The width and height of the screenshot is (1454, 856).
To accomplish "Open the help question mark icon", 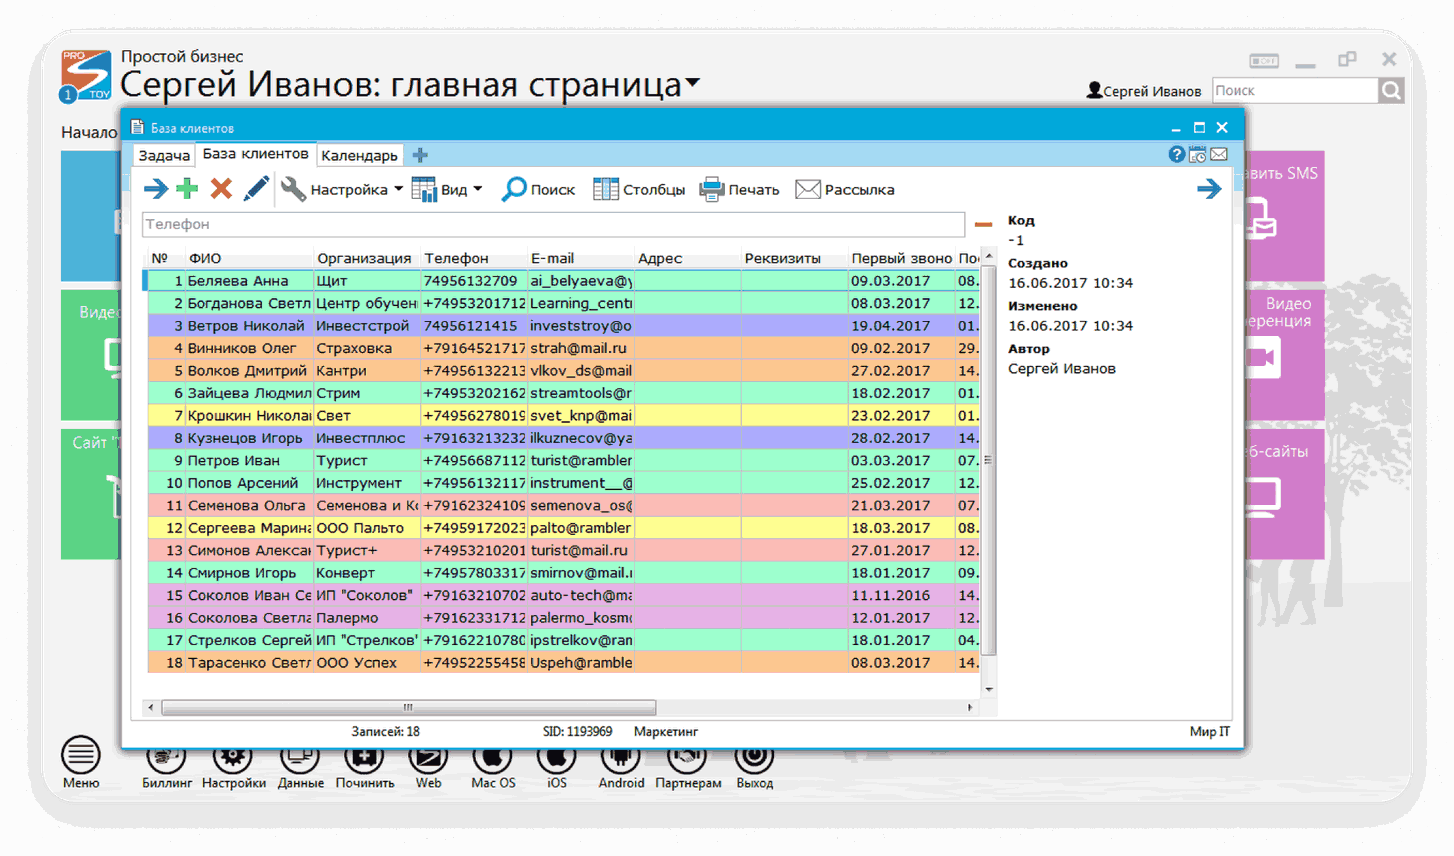I will (1177, 154).
